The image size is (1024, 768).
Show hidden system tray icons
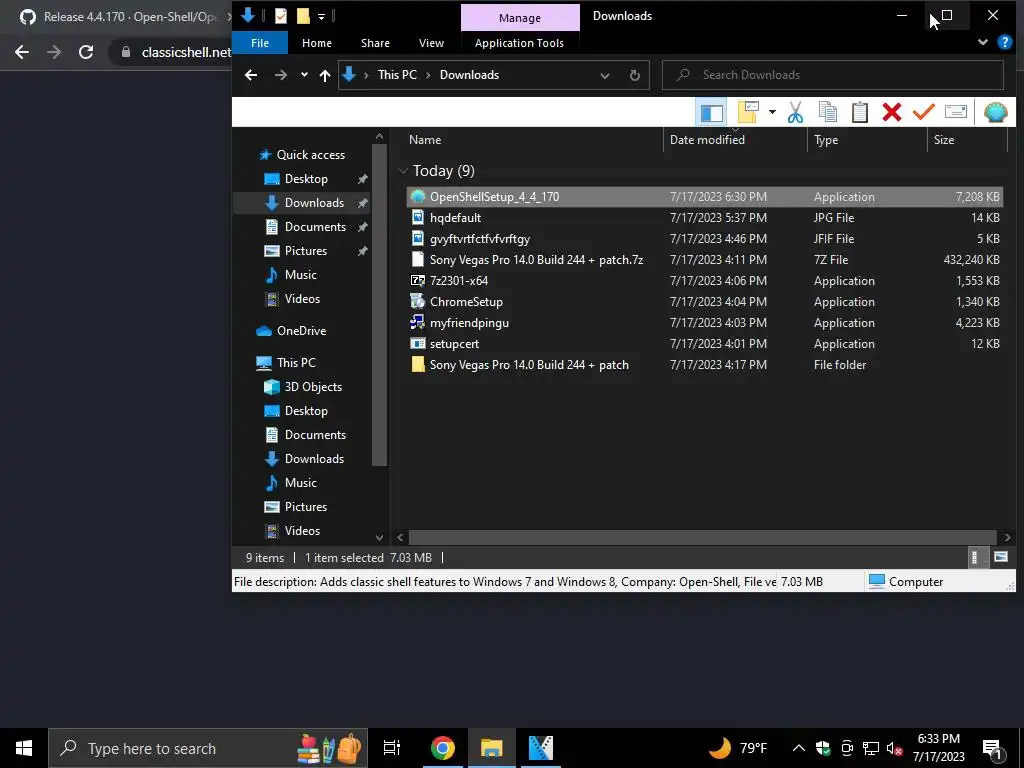[x=798, y=748]
